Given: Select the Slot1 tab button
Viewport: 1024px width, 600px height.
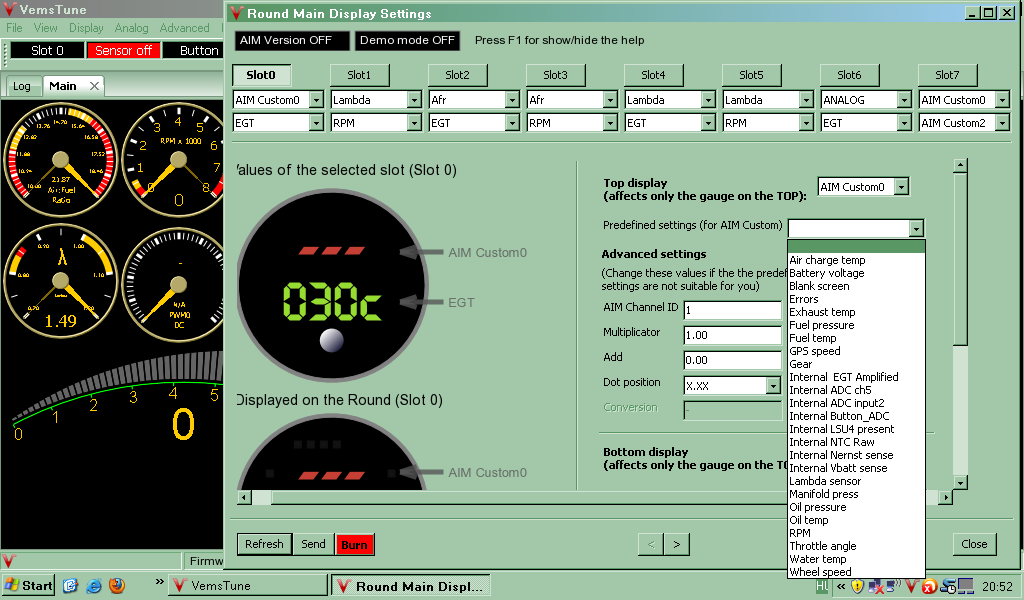Looking at the screenshot, I should point(359,75).
